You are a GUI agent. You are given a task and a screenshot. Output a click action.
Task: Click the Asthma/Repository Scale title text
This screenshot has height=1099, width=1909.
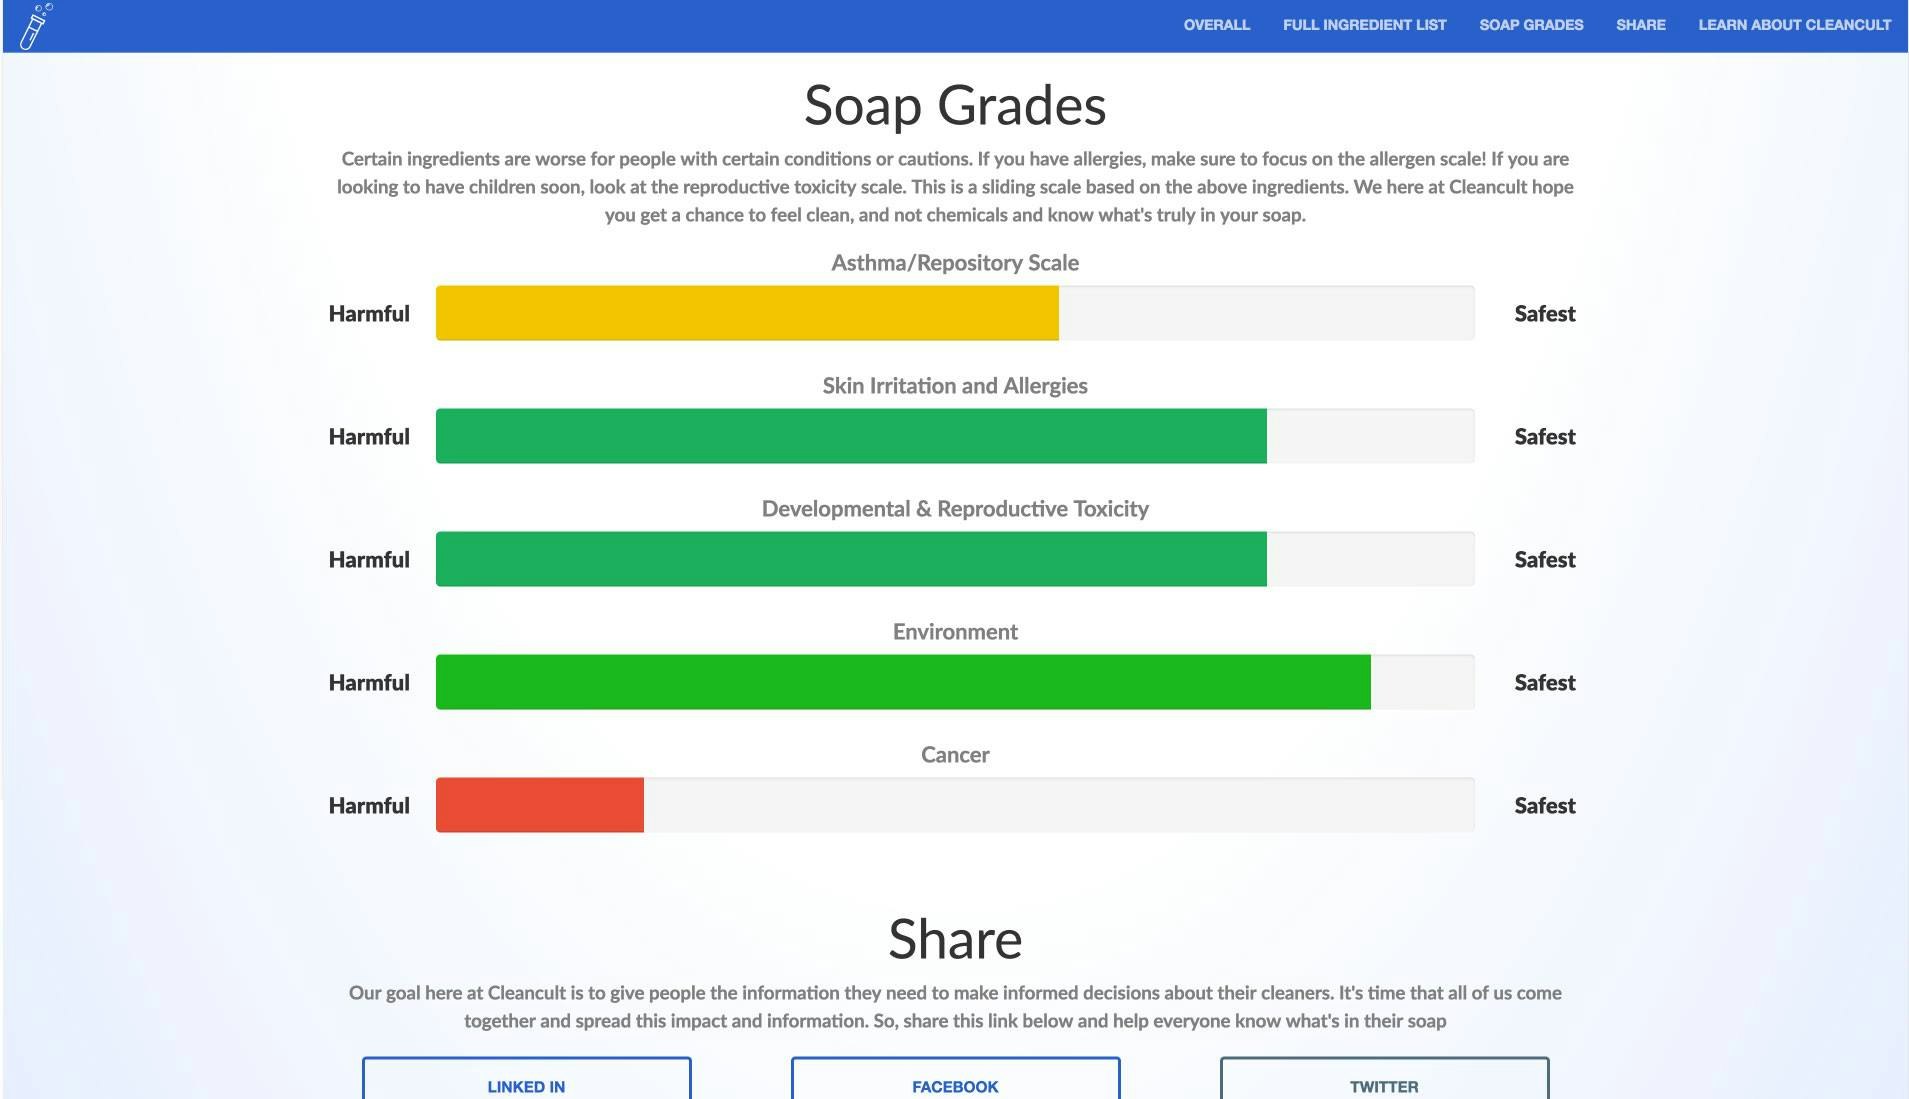(x=954, y=263)
